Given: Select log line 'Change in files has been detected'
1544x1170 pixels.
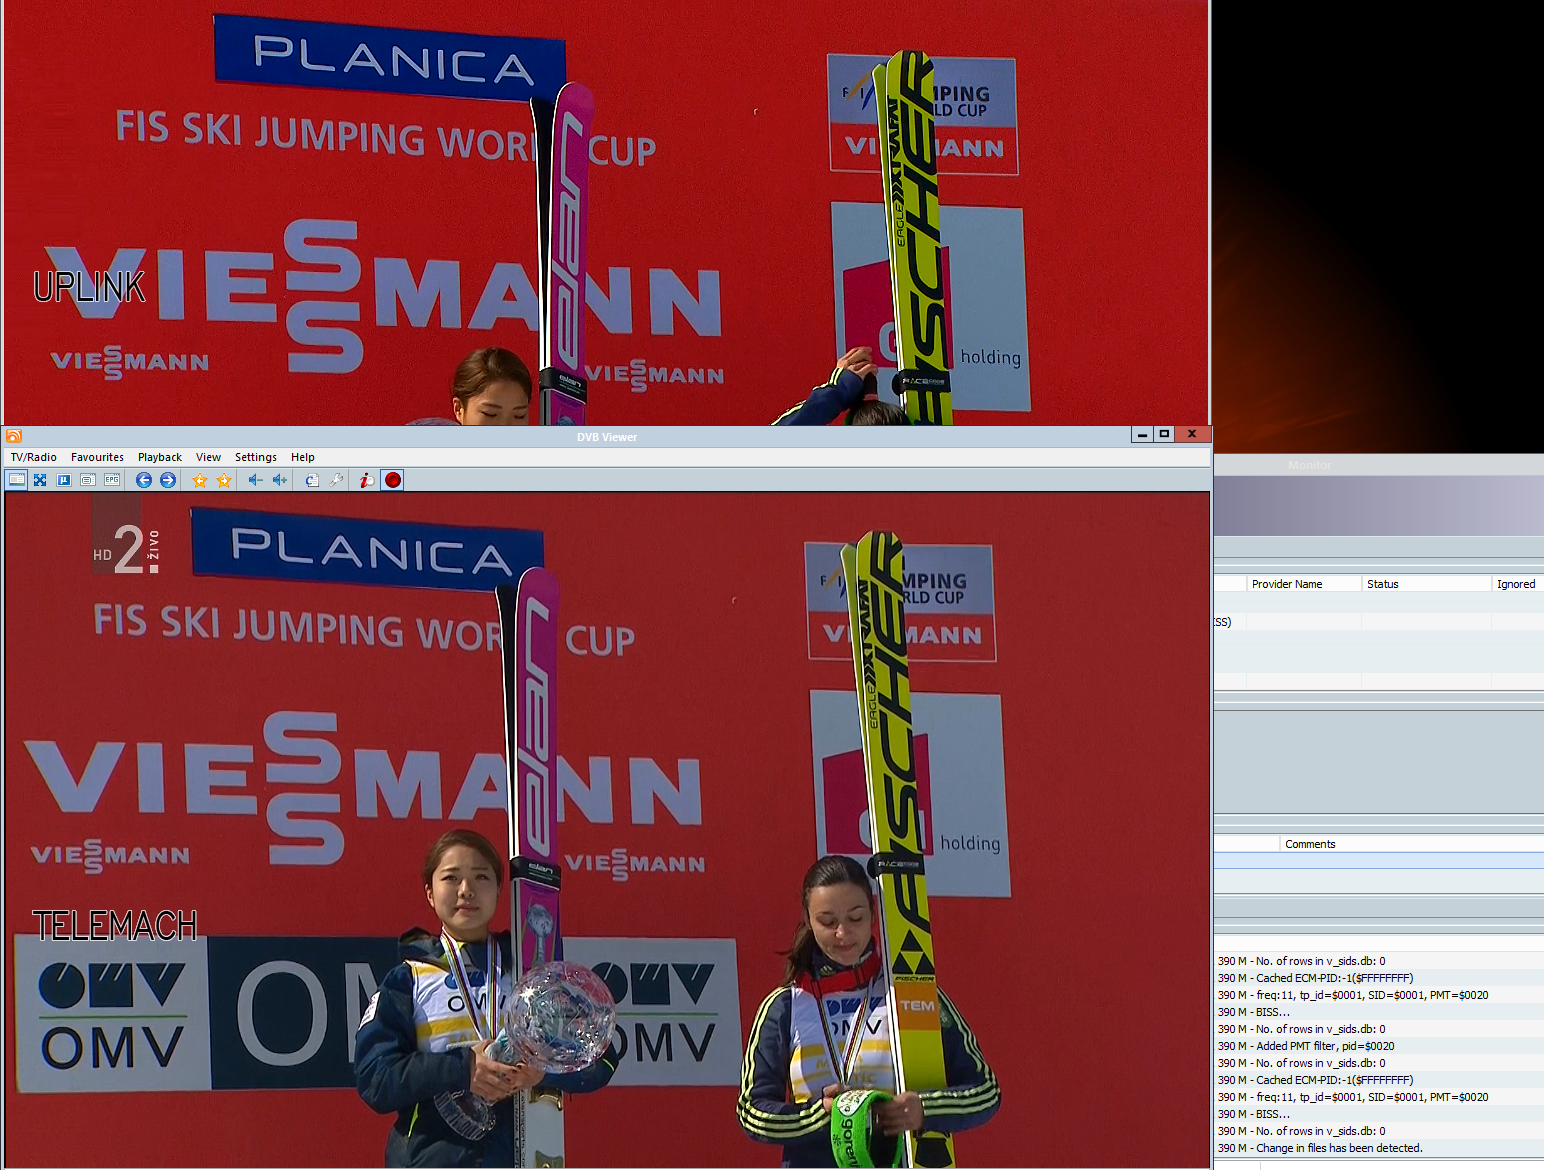Looking at the screenshot, I should [1379, 1148].
